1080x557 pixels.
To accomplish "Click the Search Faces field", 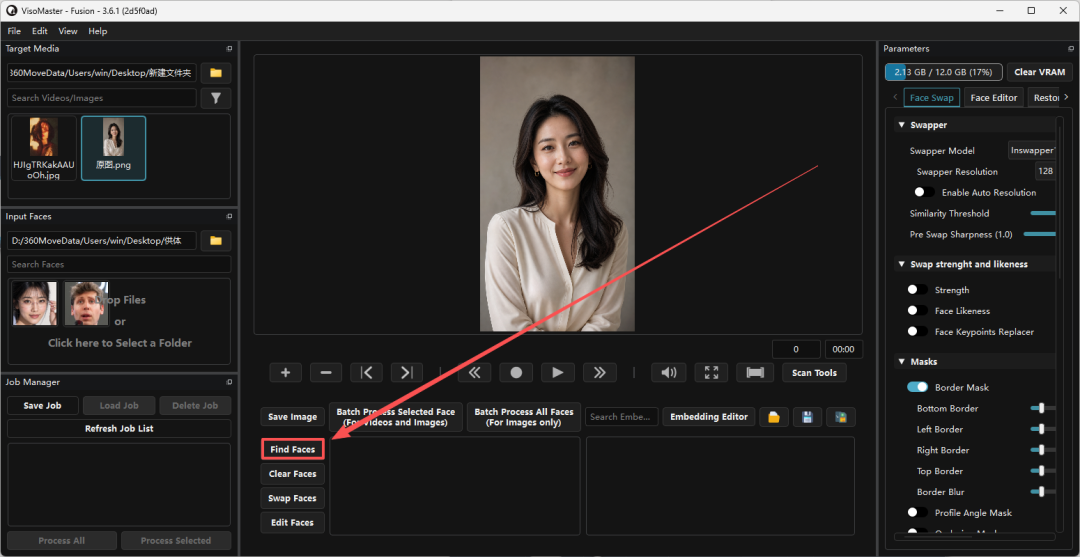I will tap(119, 264).
